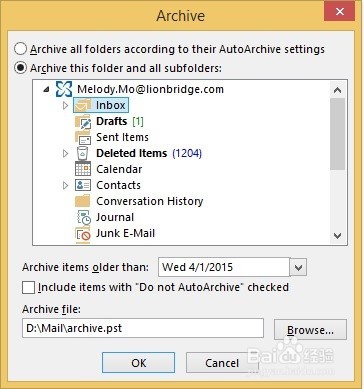This screenshot has width=364, height=389.
Task: Click Browse to choose archive file
Action: point(310,330)
